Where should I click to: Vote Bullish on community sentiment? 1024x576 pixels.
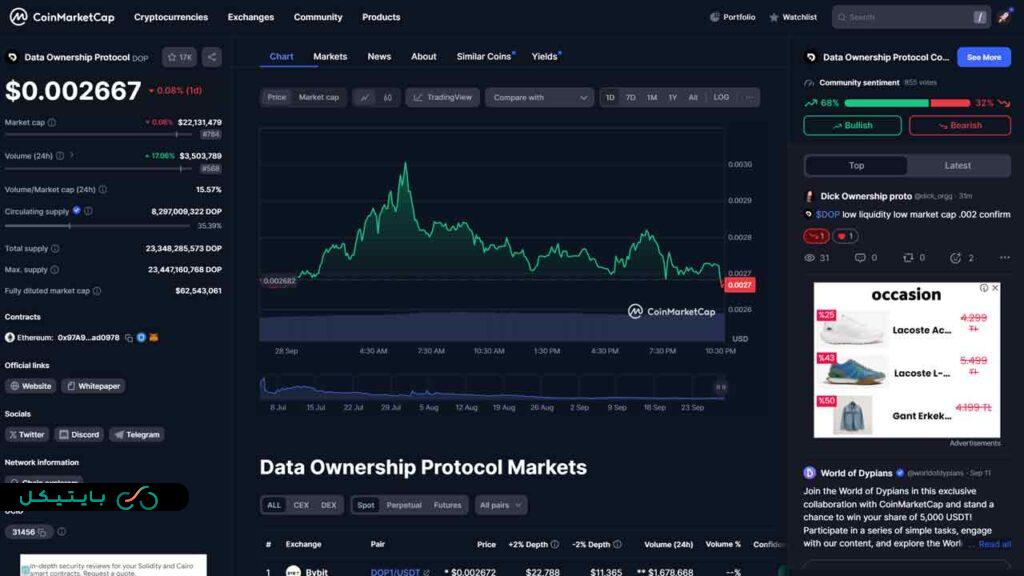point(852,126)
